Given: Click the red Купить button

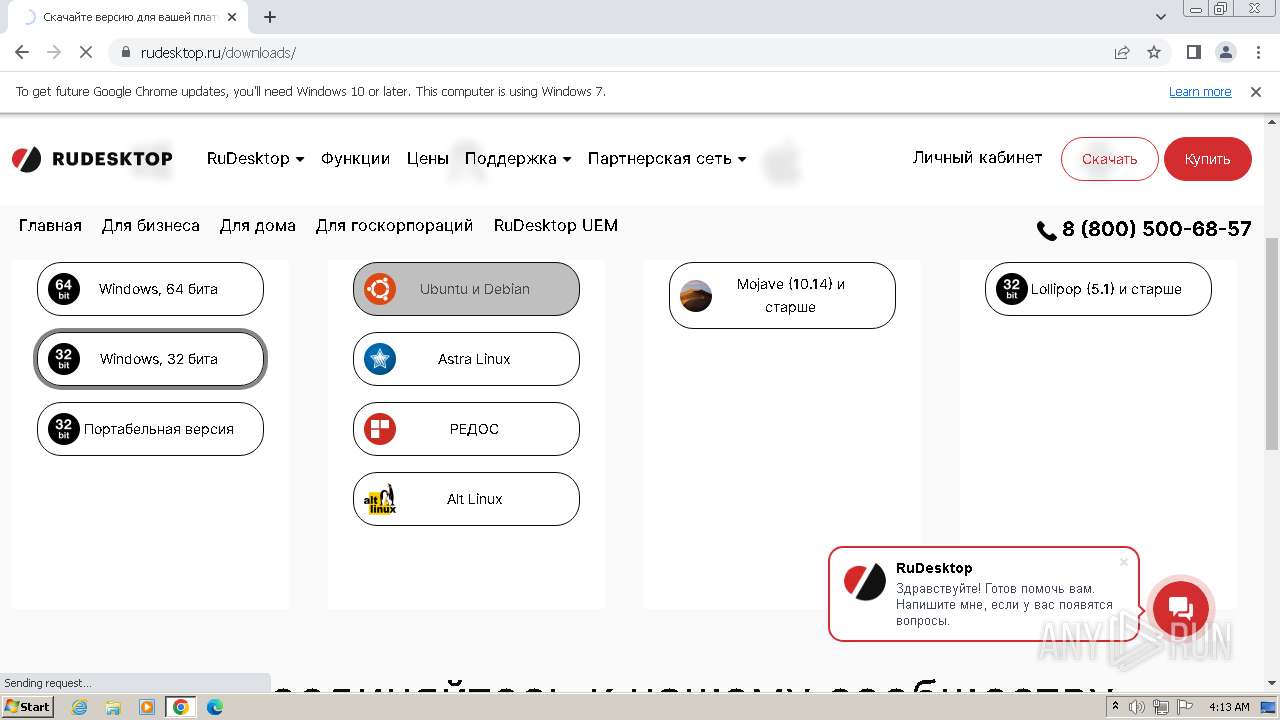Looking at the screenshot, I should point(1208,159).
